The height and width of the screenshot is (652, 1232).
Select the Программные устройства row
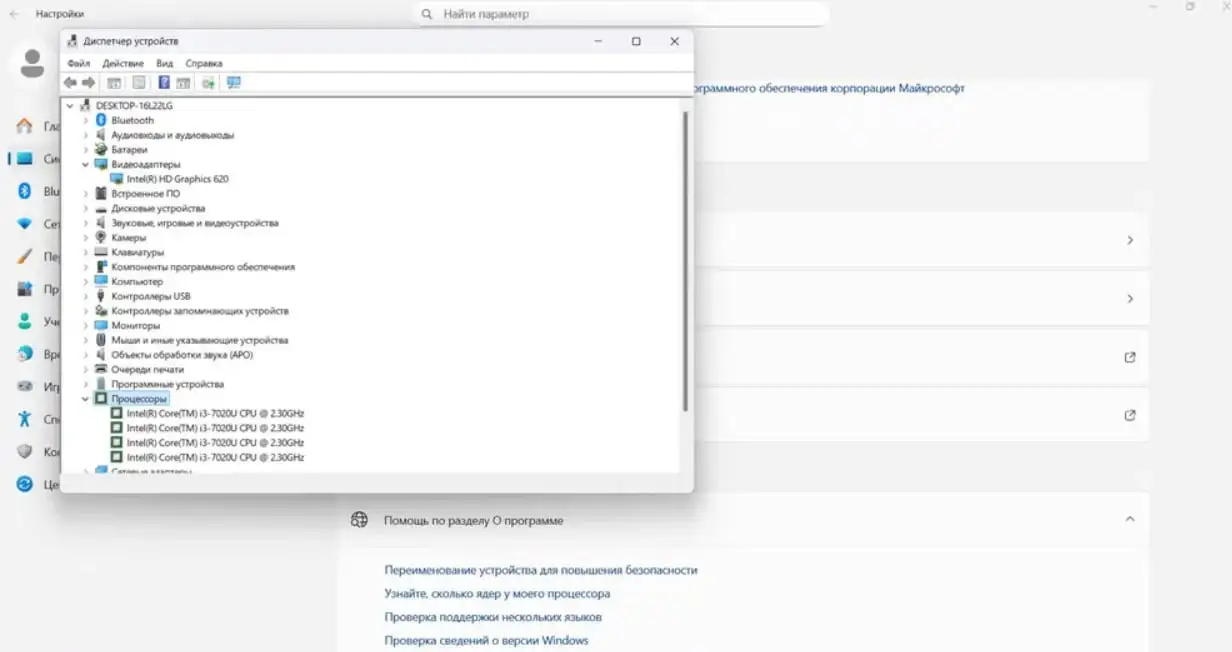167,384
